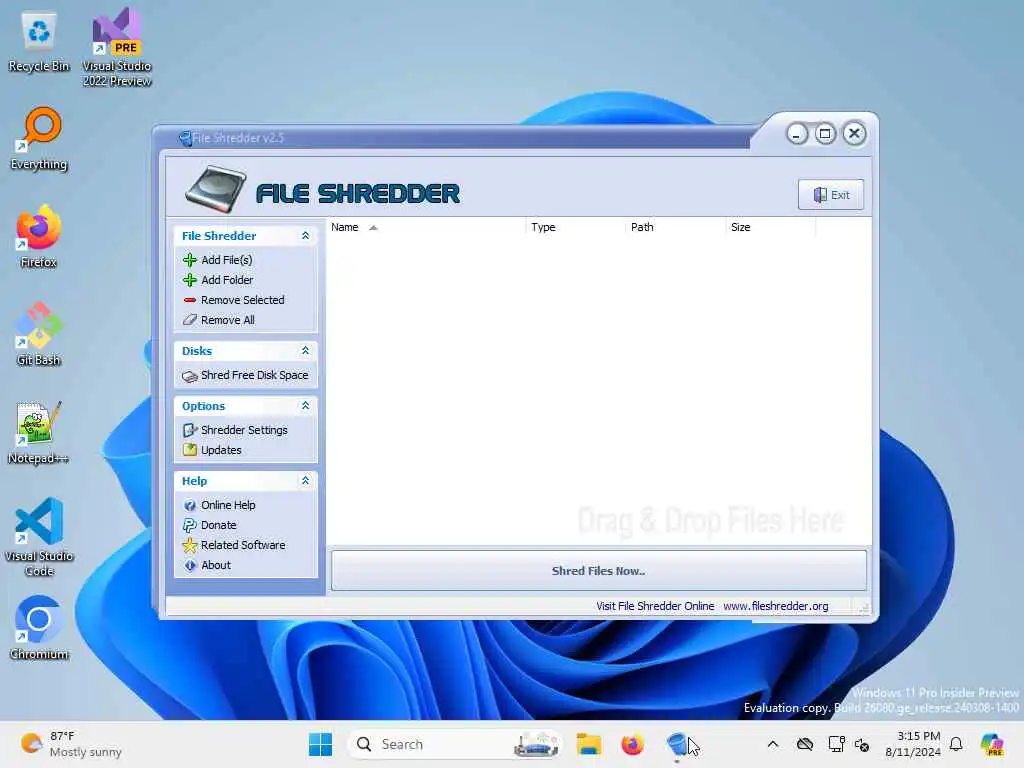Collapse the File Shredder sidebar section

[305, 236]
